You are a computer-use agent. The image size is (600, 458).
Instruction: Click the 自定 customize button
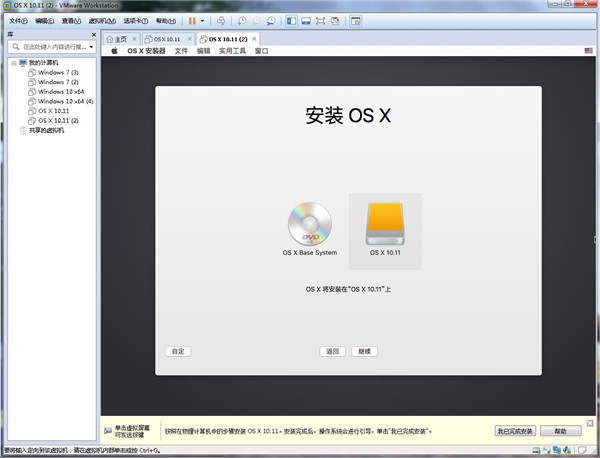[x=178, y=351]
